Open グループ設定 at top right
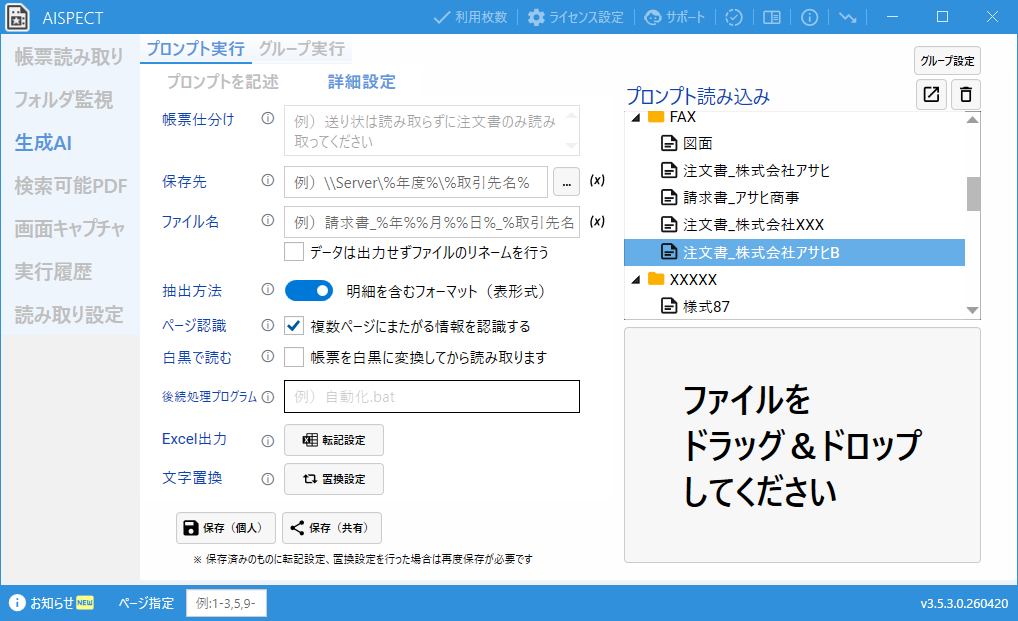 948,60
